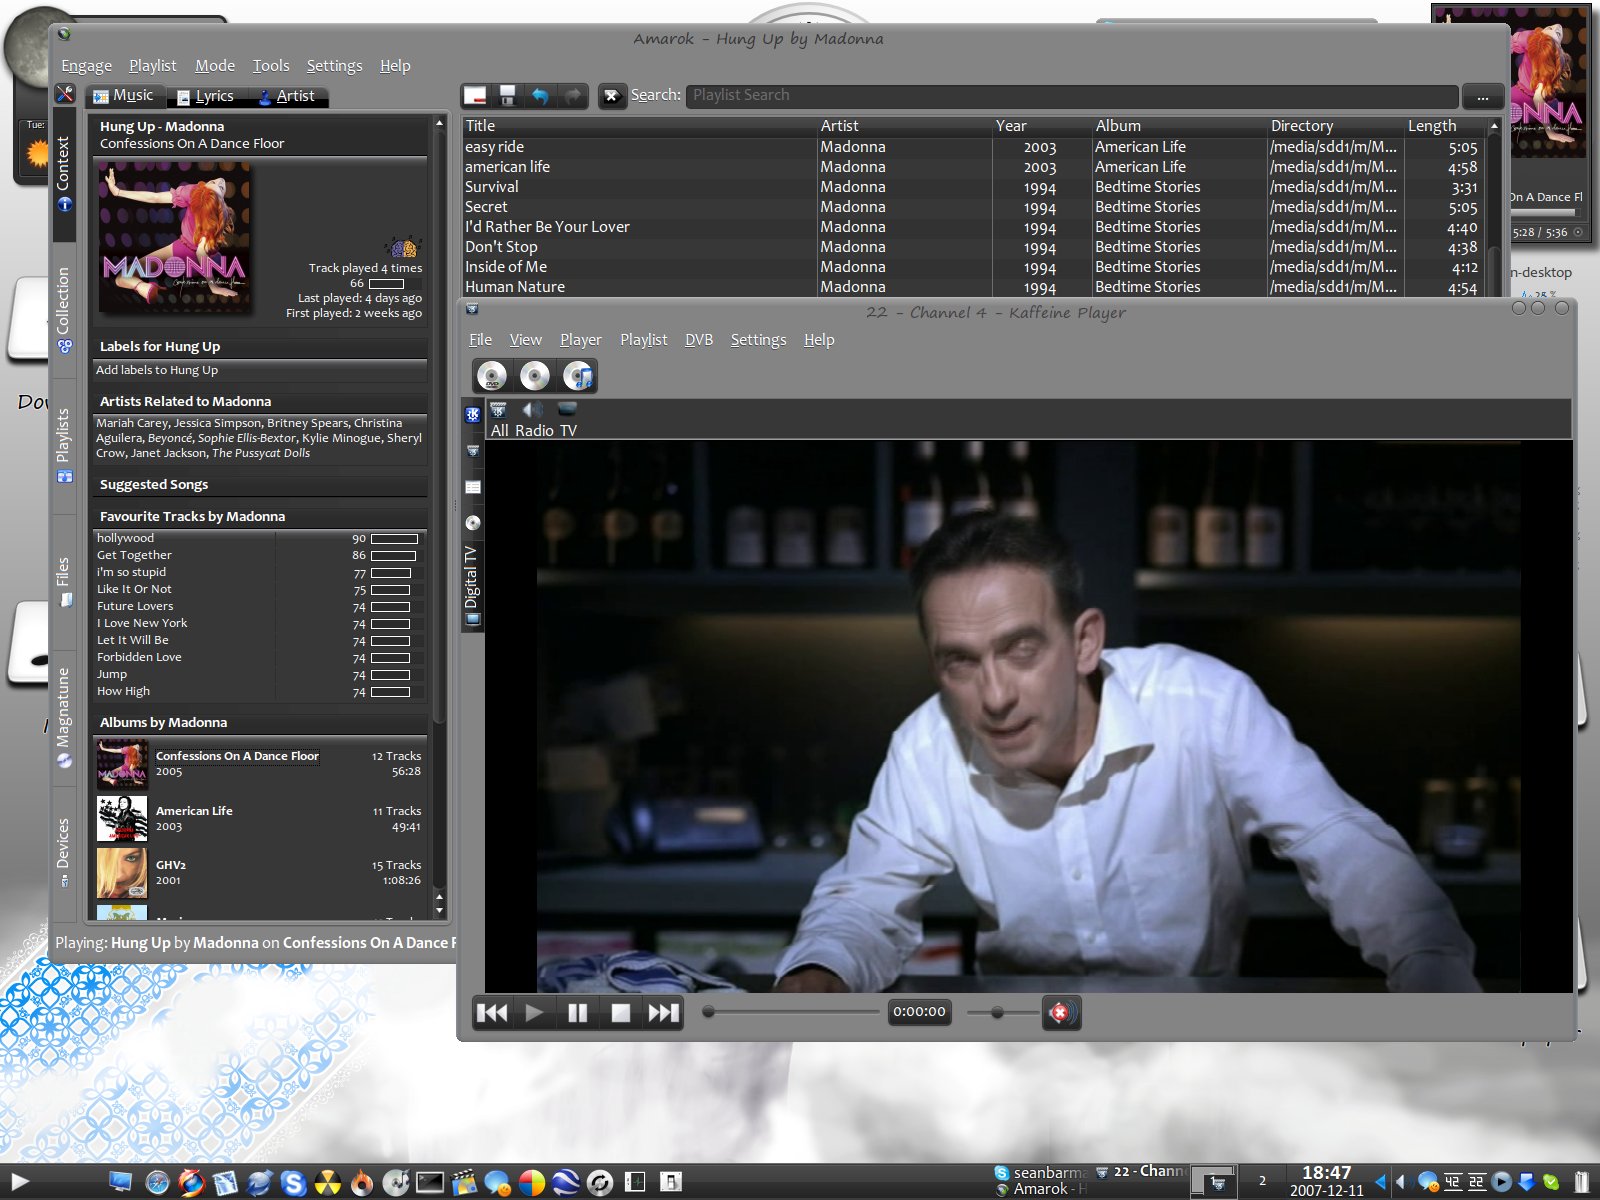This screenshot has width=1600, height=1200.
Task: Collapse the Labels for Hung Up section
Action: pyautogui.click(x=260, y=346)
